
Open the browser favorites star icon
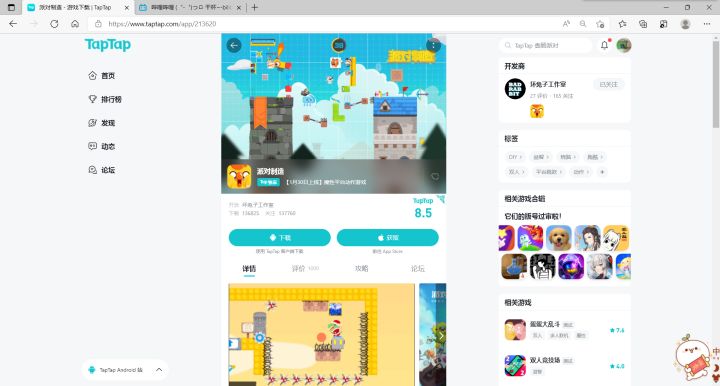(622, 24)
